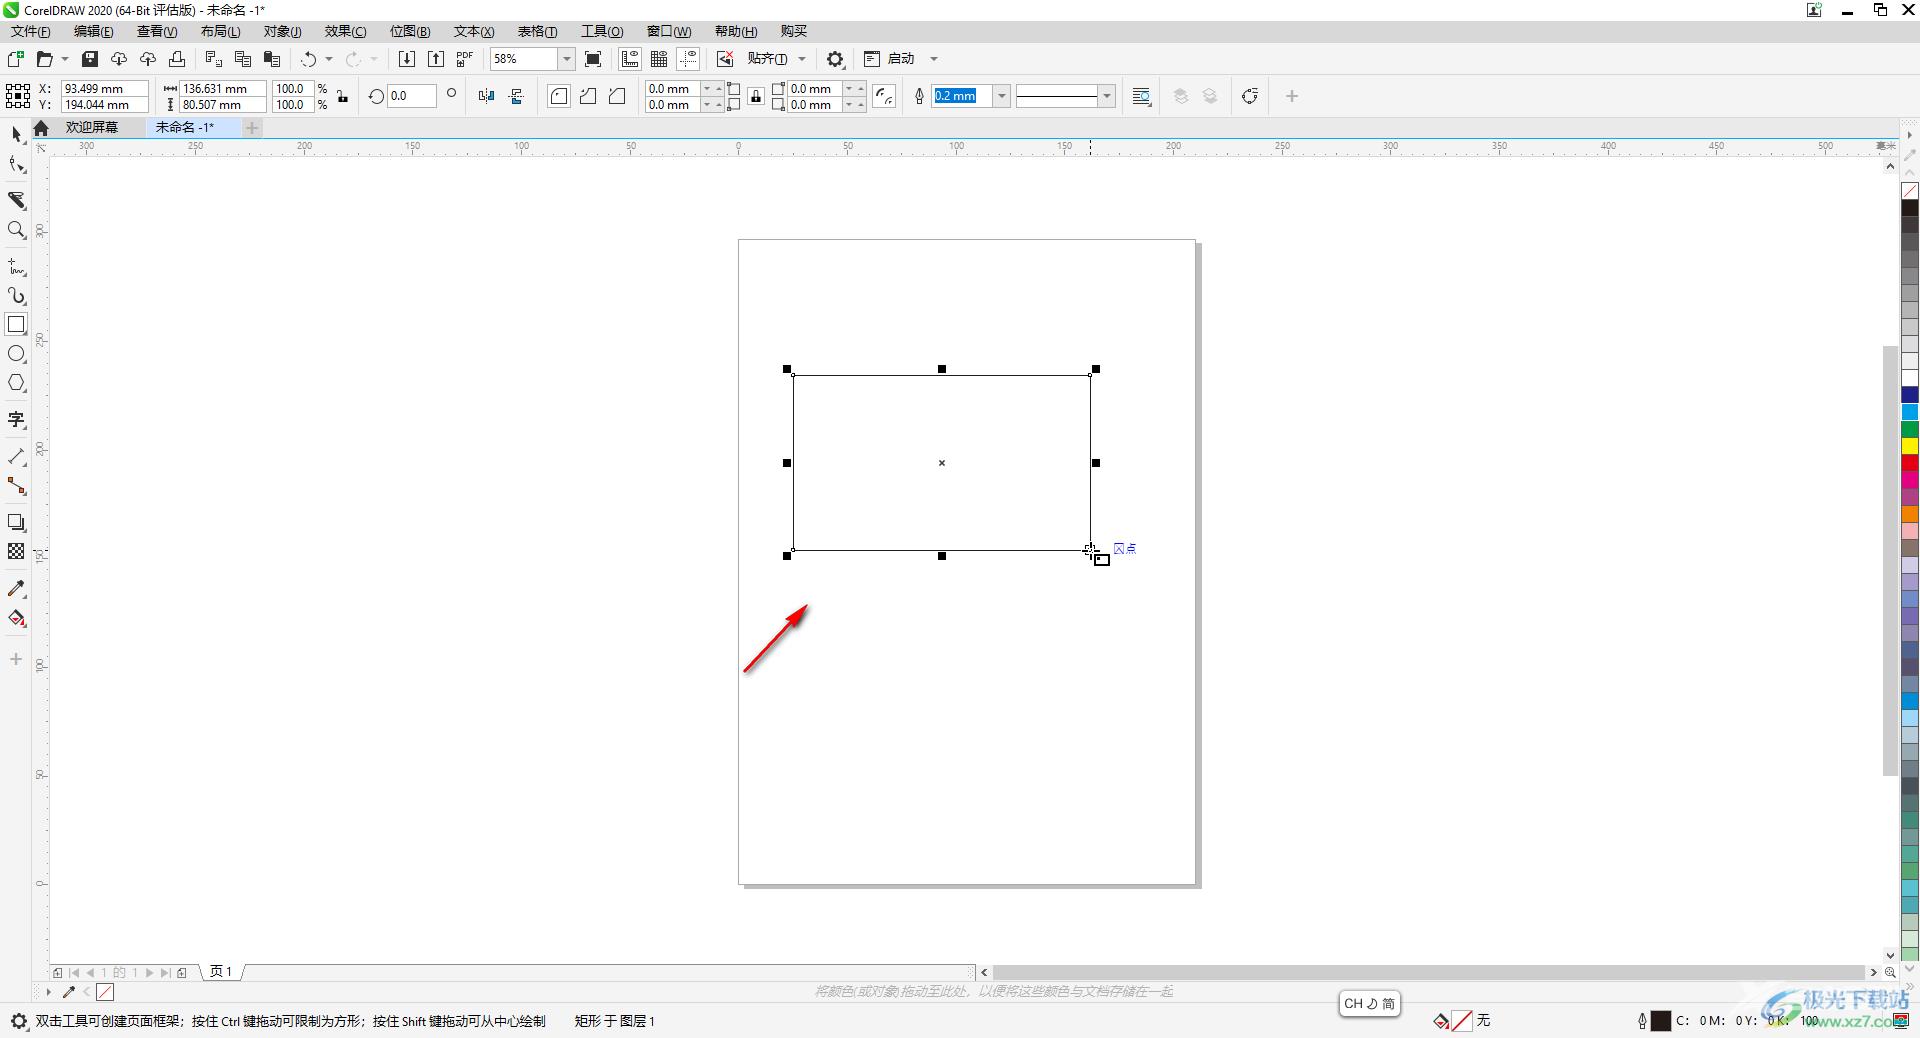The width and height of the screenshot is (1920, 1038).
Task: Expand the Undo history dropdown
Action: tap(329, 59)
